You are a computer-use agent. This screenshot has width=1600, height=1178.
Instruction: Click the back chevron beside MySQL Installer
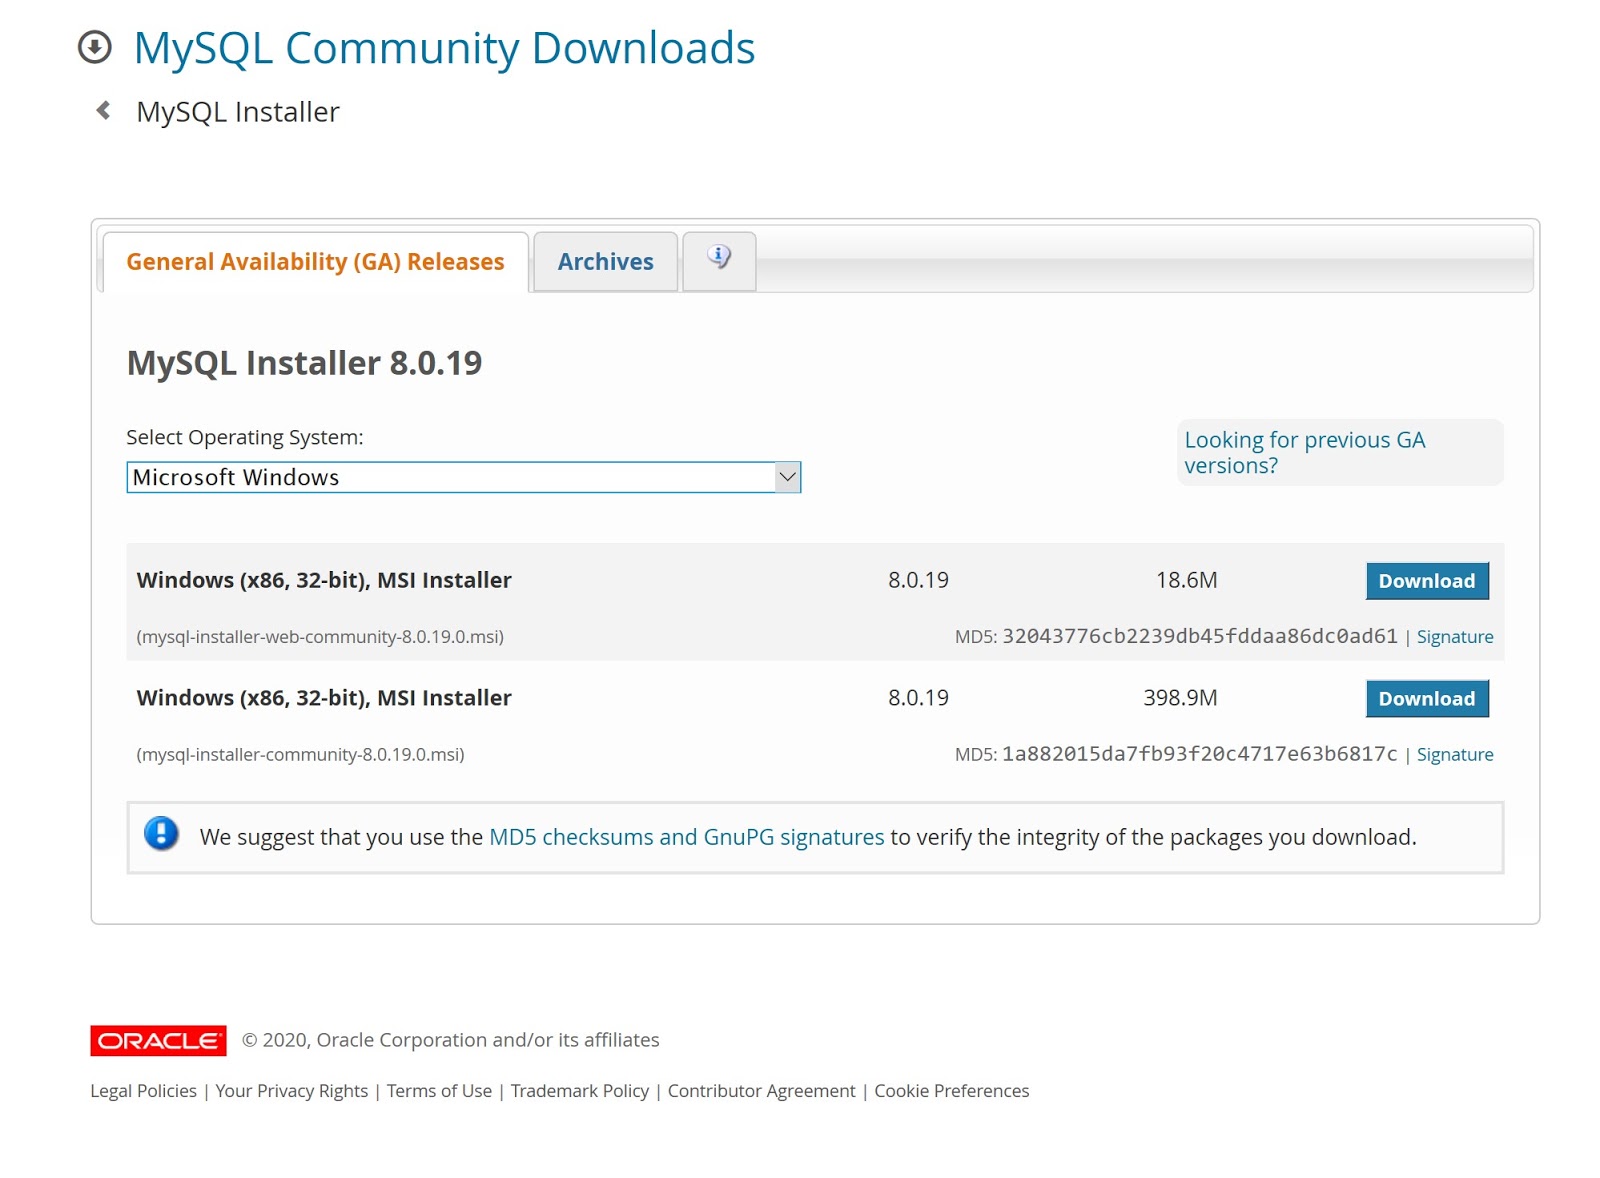pos(101,110)
